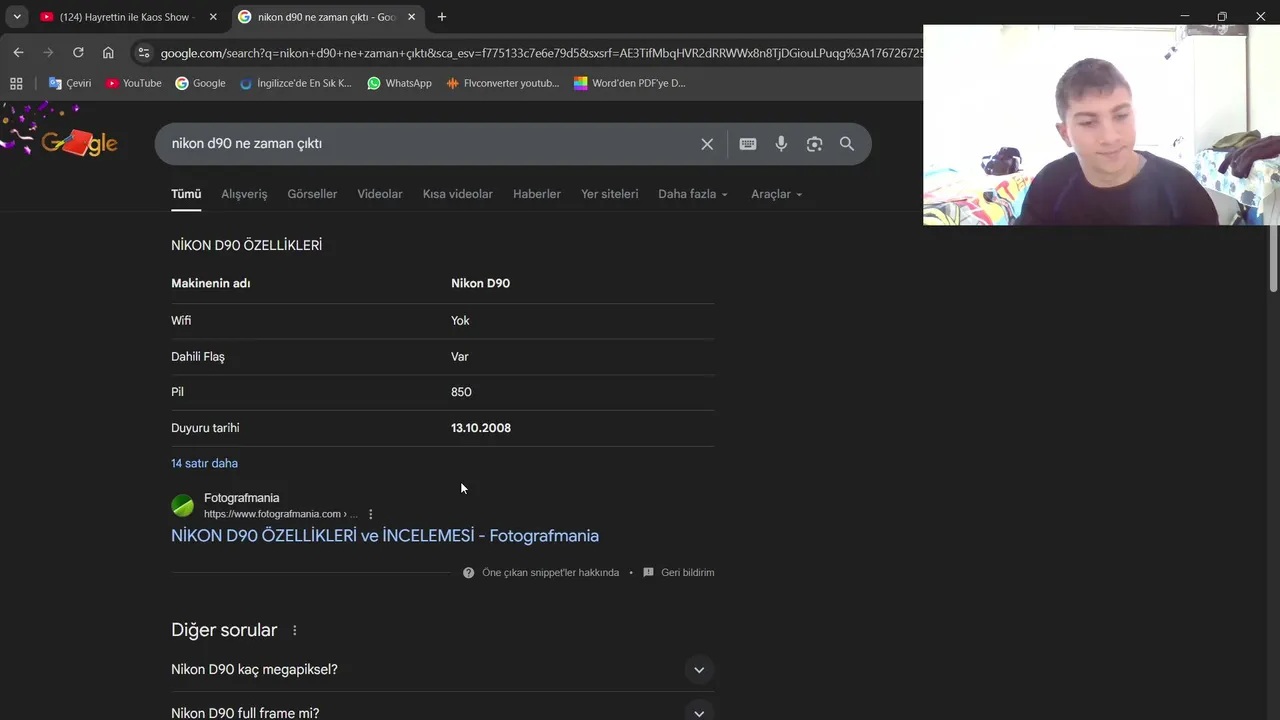Open the Google bookmark
The width and height of the screenshot is (1280, 720).
point(200,83)
